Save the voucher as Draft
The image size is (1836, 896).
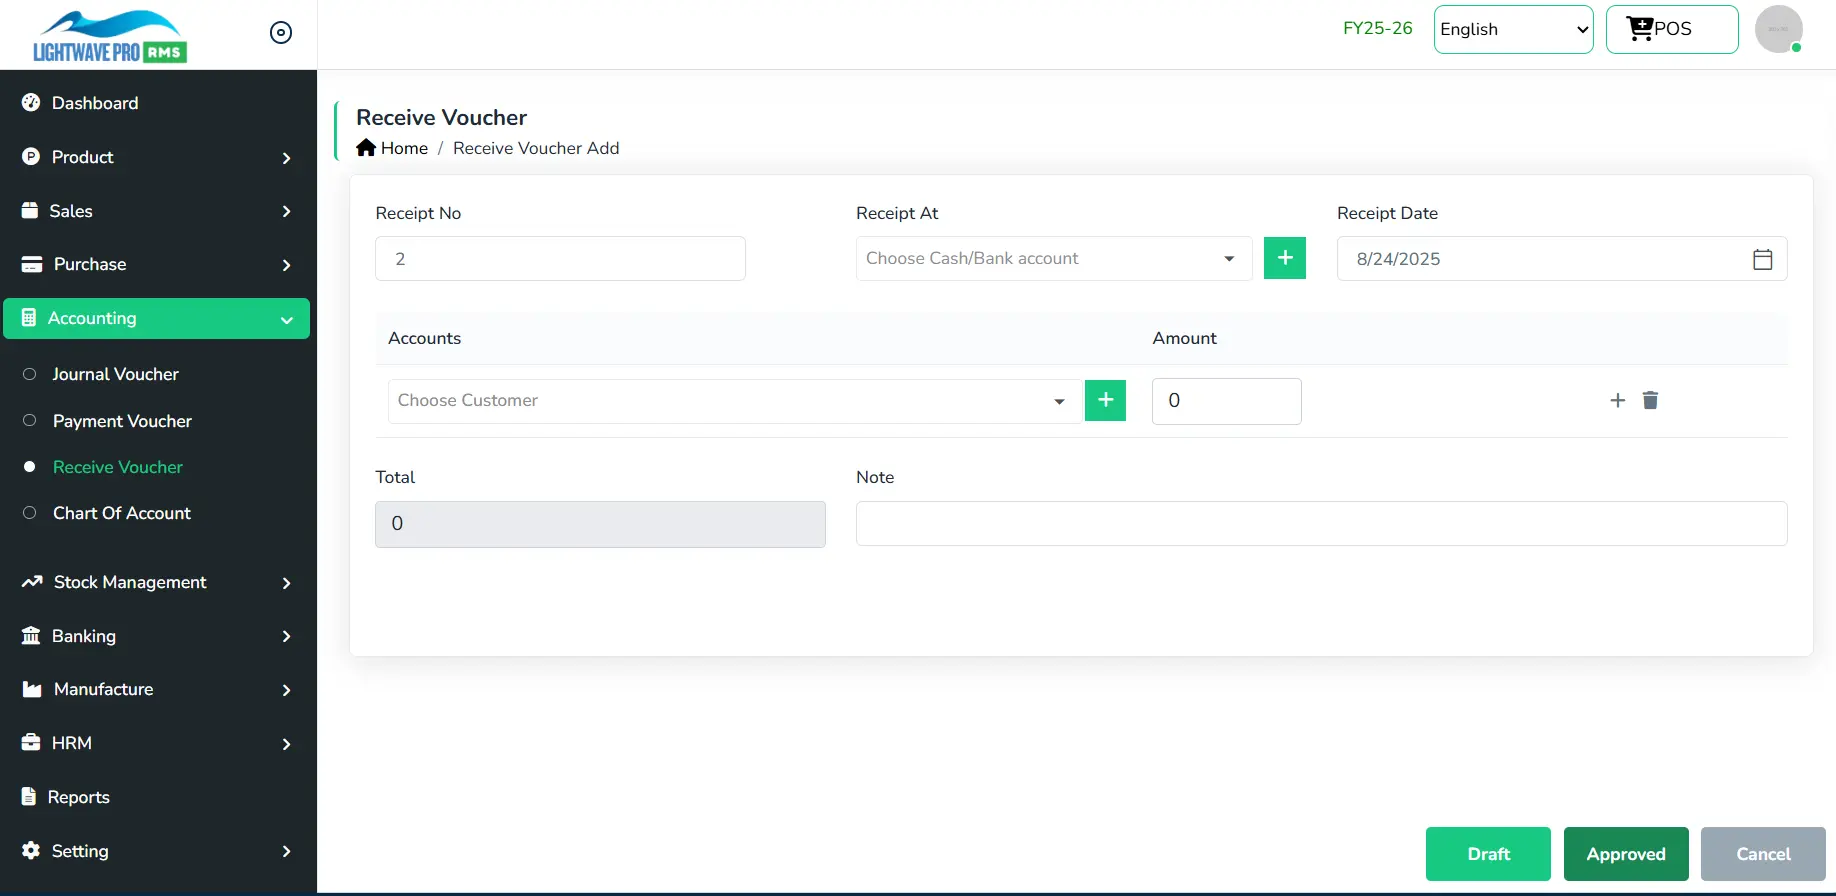click(x=1487, y=854)
